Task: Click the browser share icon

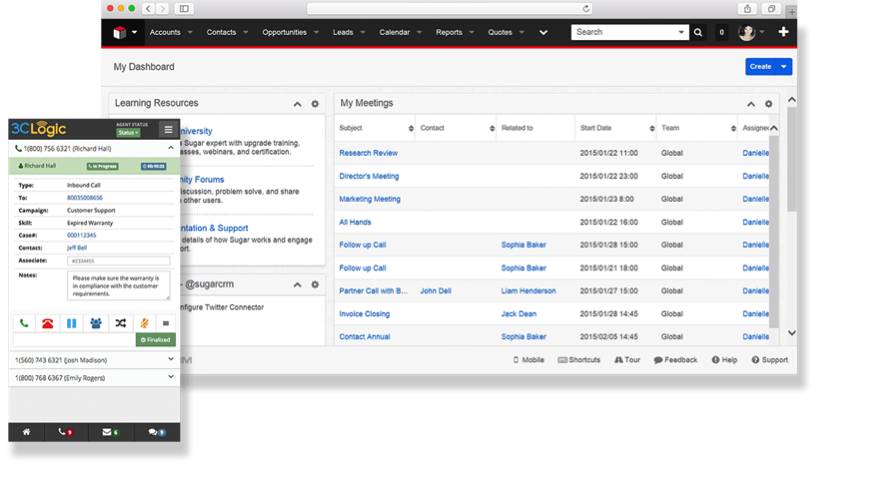Action: coord(747,9)
